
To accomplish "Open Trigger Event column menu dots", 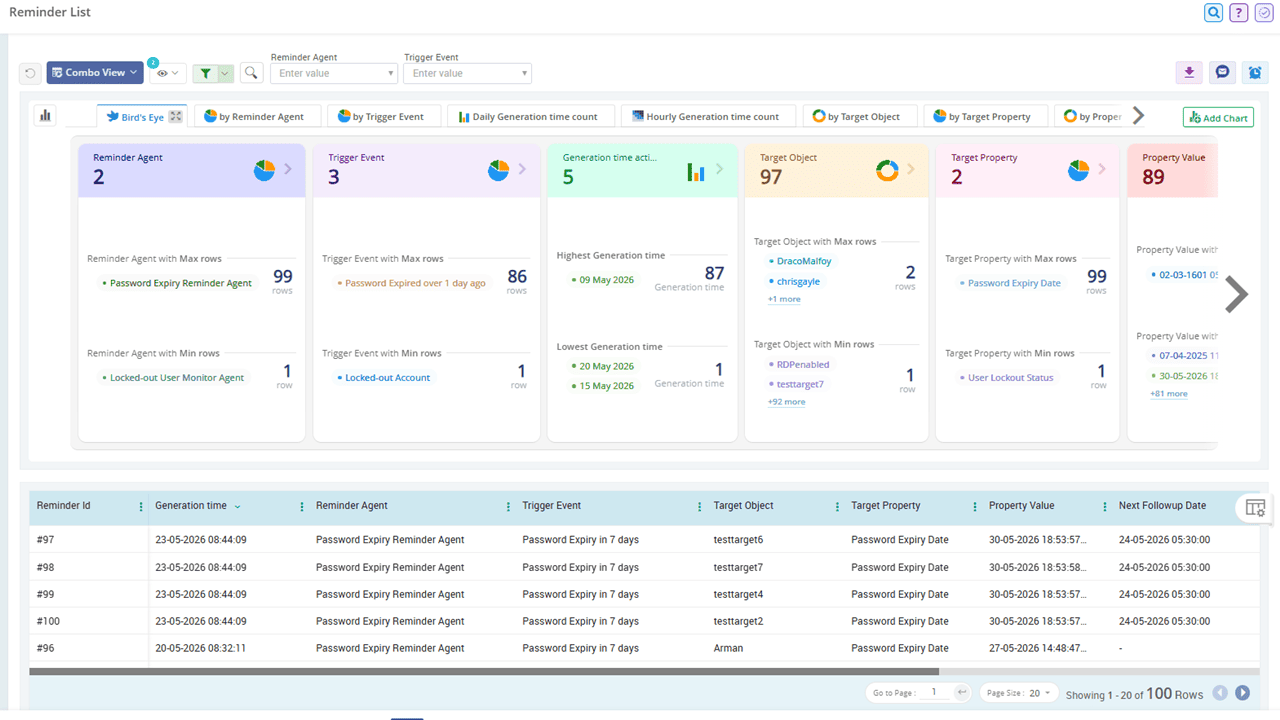I will tap(699, 507).
